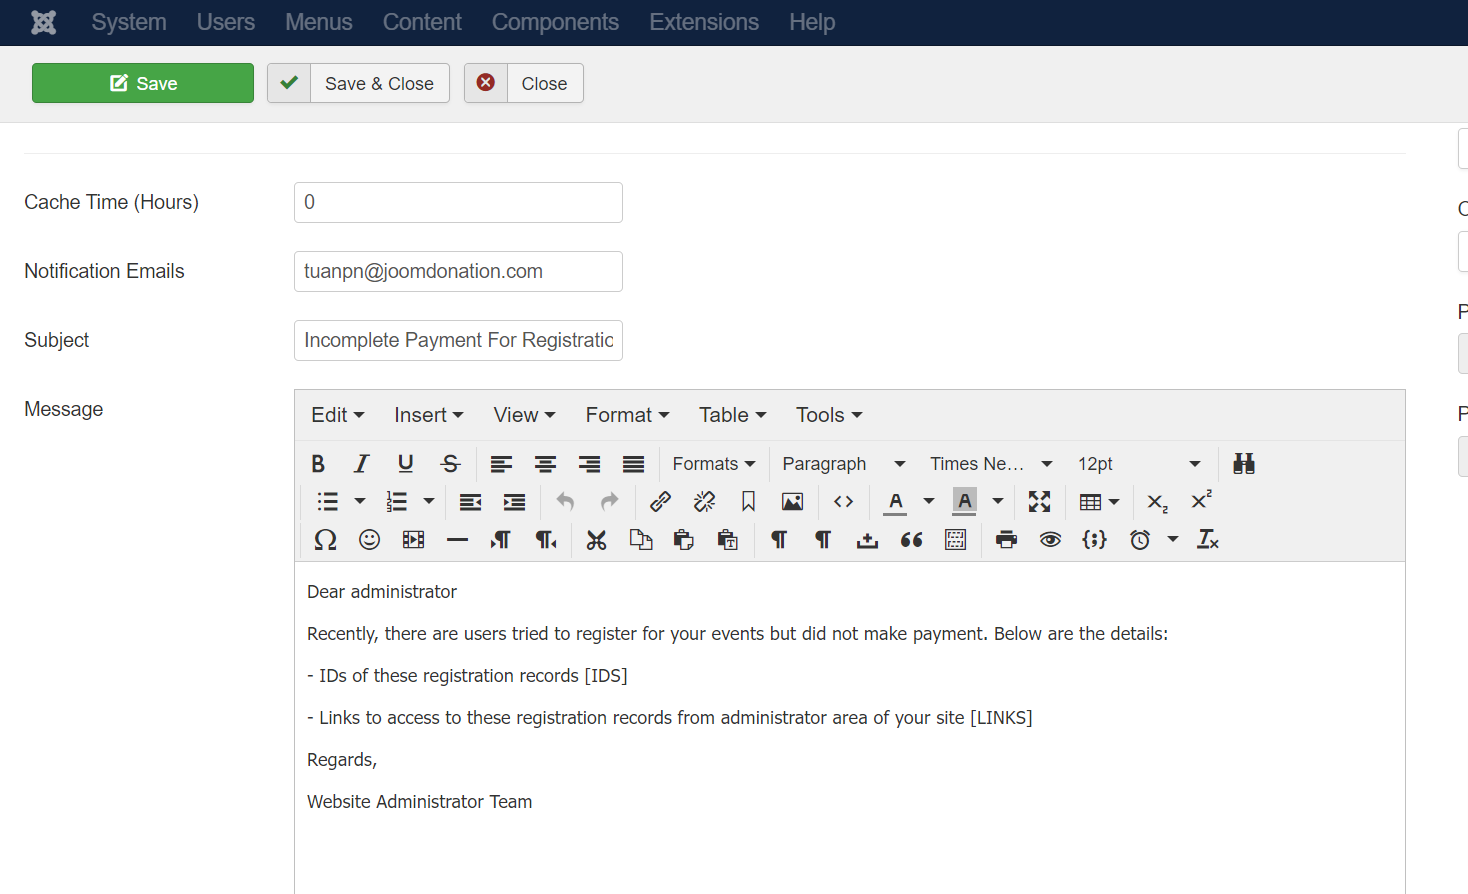Open the Formats dropdown
The width and height of the screenshot is (1468, 894).
(x=714, y=464)
